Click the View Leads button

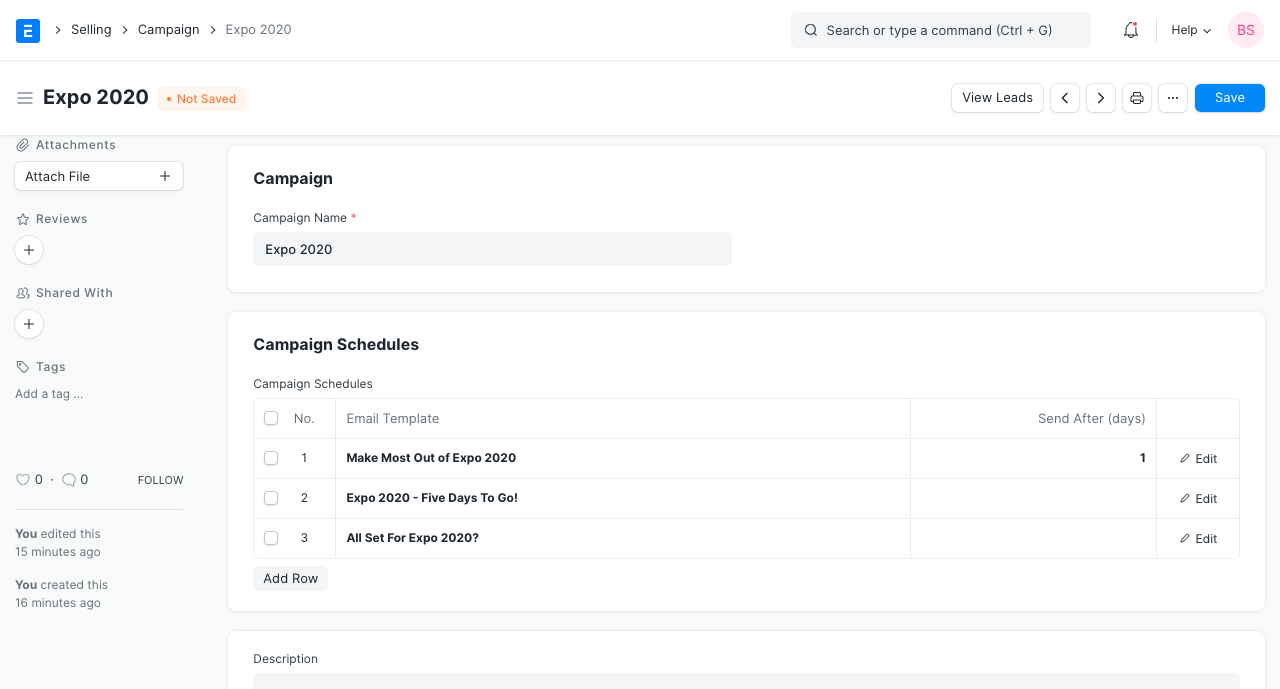tap(997, 97)
